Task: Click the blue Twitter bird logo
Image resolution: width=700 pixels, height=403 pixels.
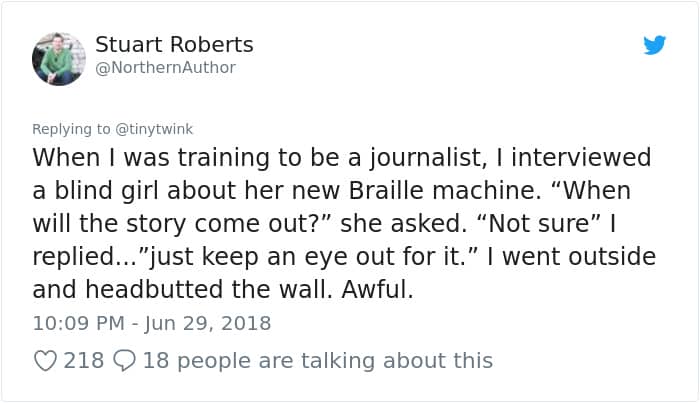Action: 654,45
